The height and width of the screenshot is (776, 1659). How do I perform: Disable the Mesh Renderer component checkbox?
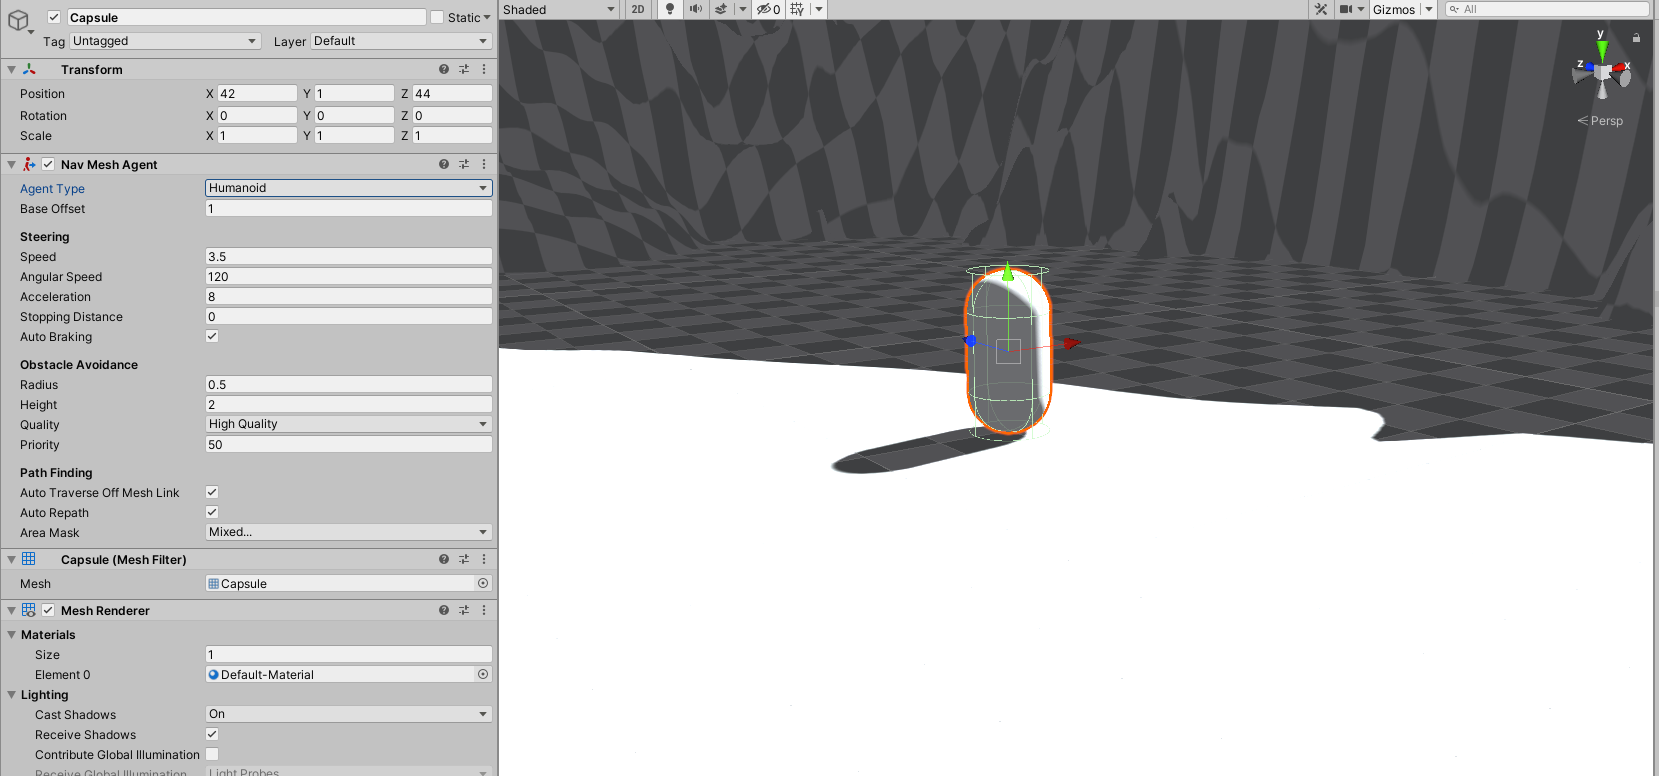(48, 610)
